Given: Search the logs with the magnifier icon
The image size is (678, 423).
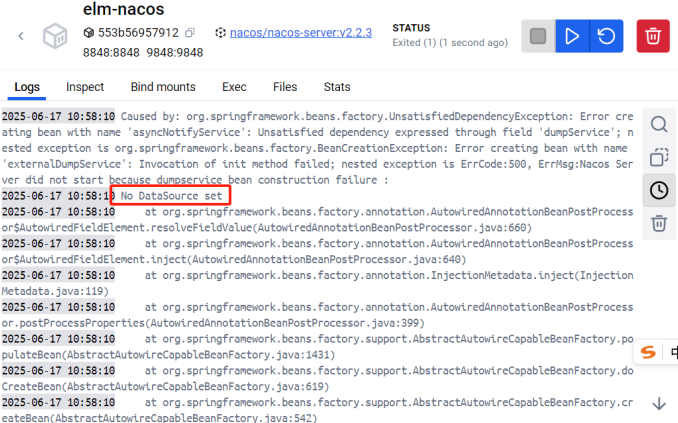Looking at the screenshot, I should click(x=659, y=125).
